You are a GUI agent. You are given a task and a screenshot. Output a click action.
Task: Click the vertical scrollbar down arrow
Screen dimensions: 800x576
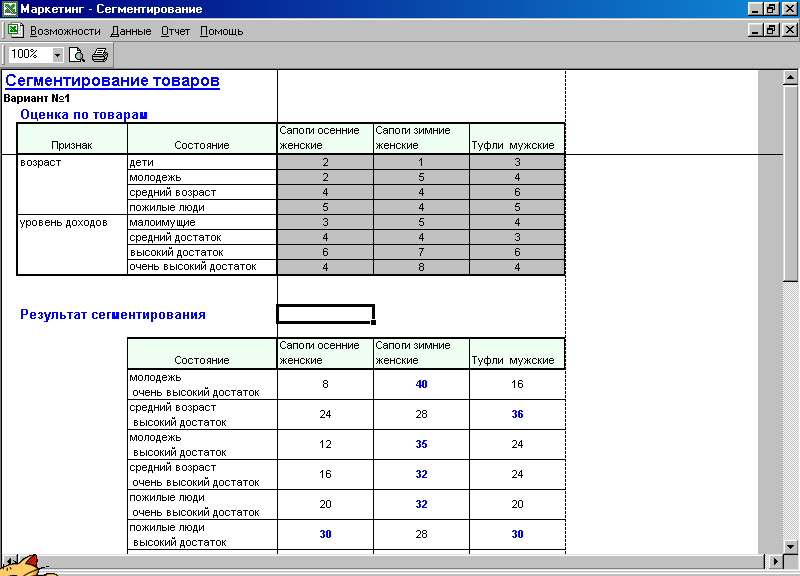point(790,546)
